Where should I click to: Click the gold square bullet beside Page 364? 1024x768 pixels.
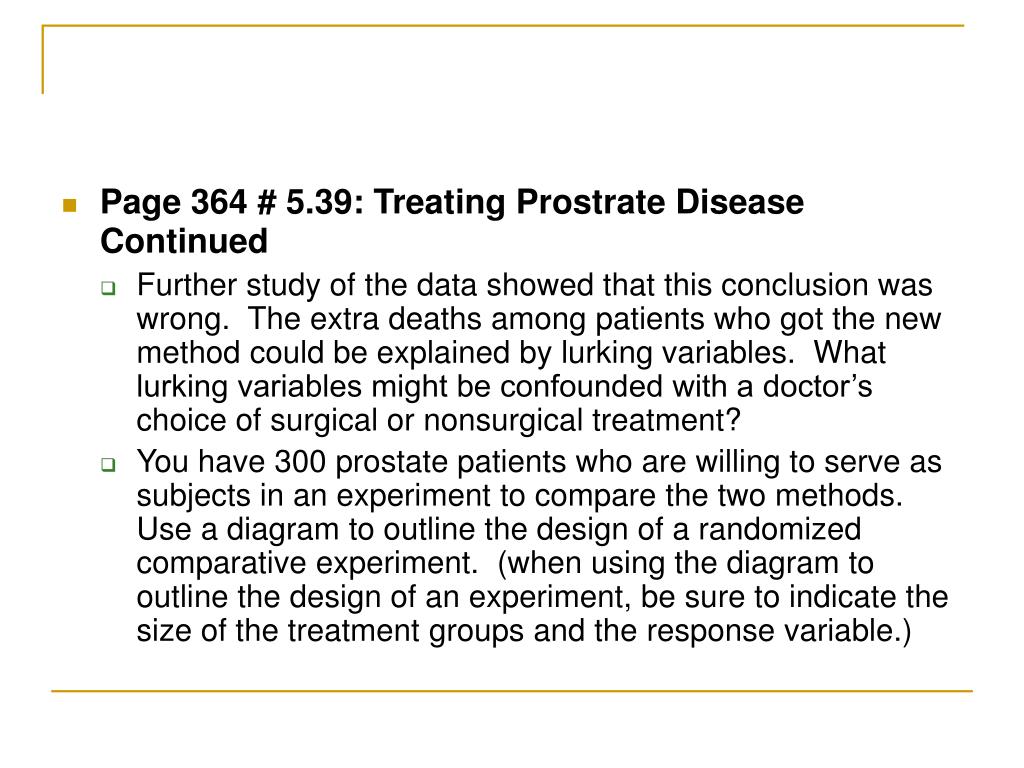coord(70,206)
